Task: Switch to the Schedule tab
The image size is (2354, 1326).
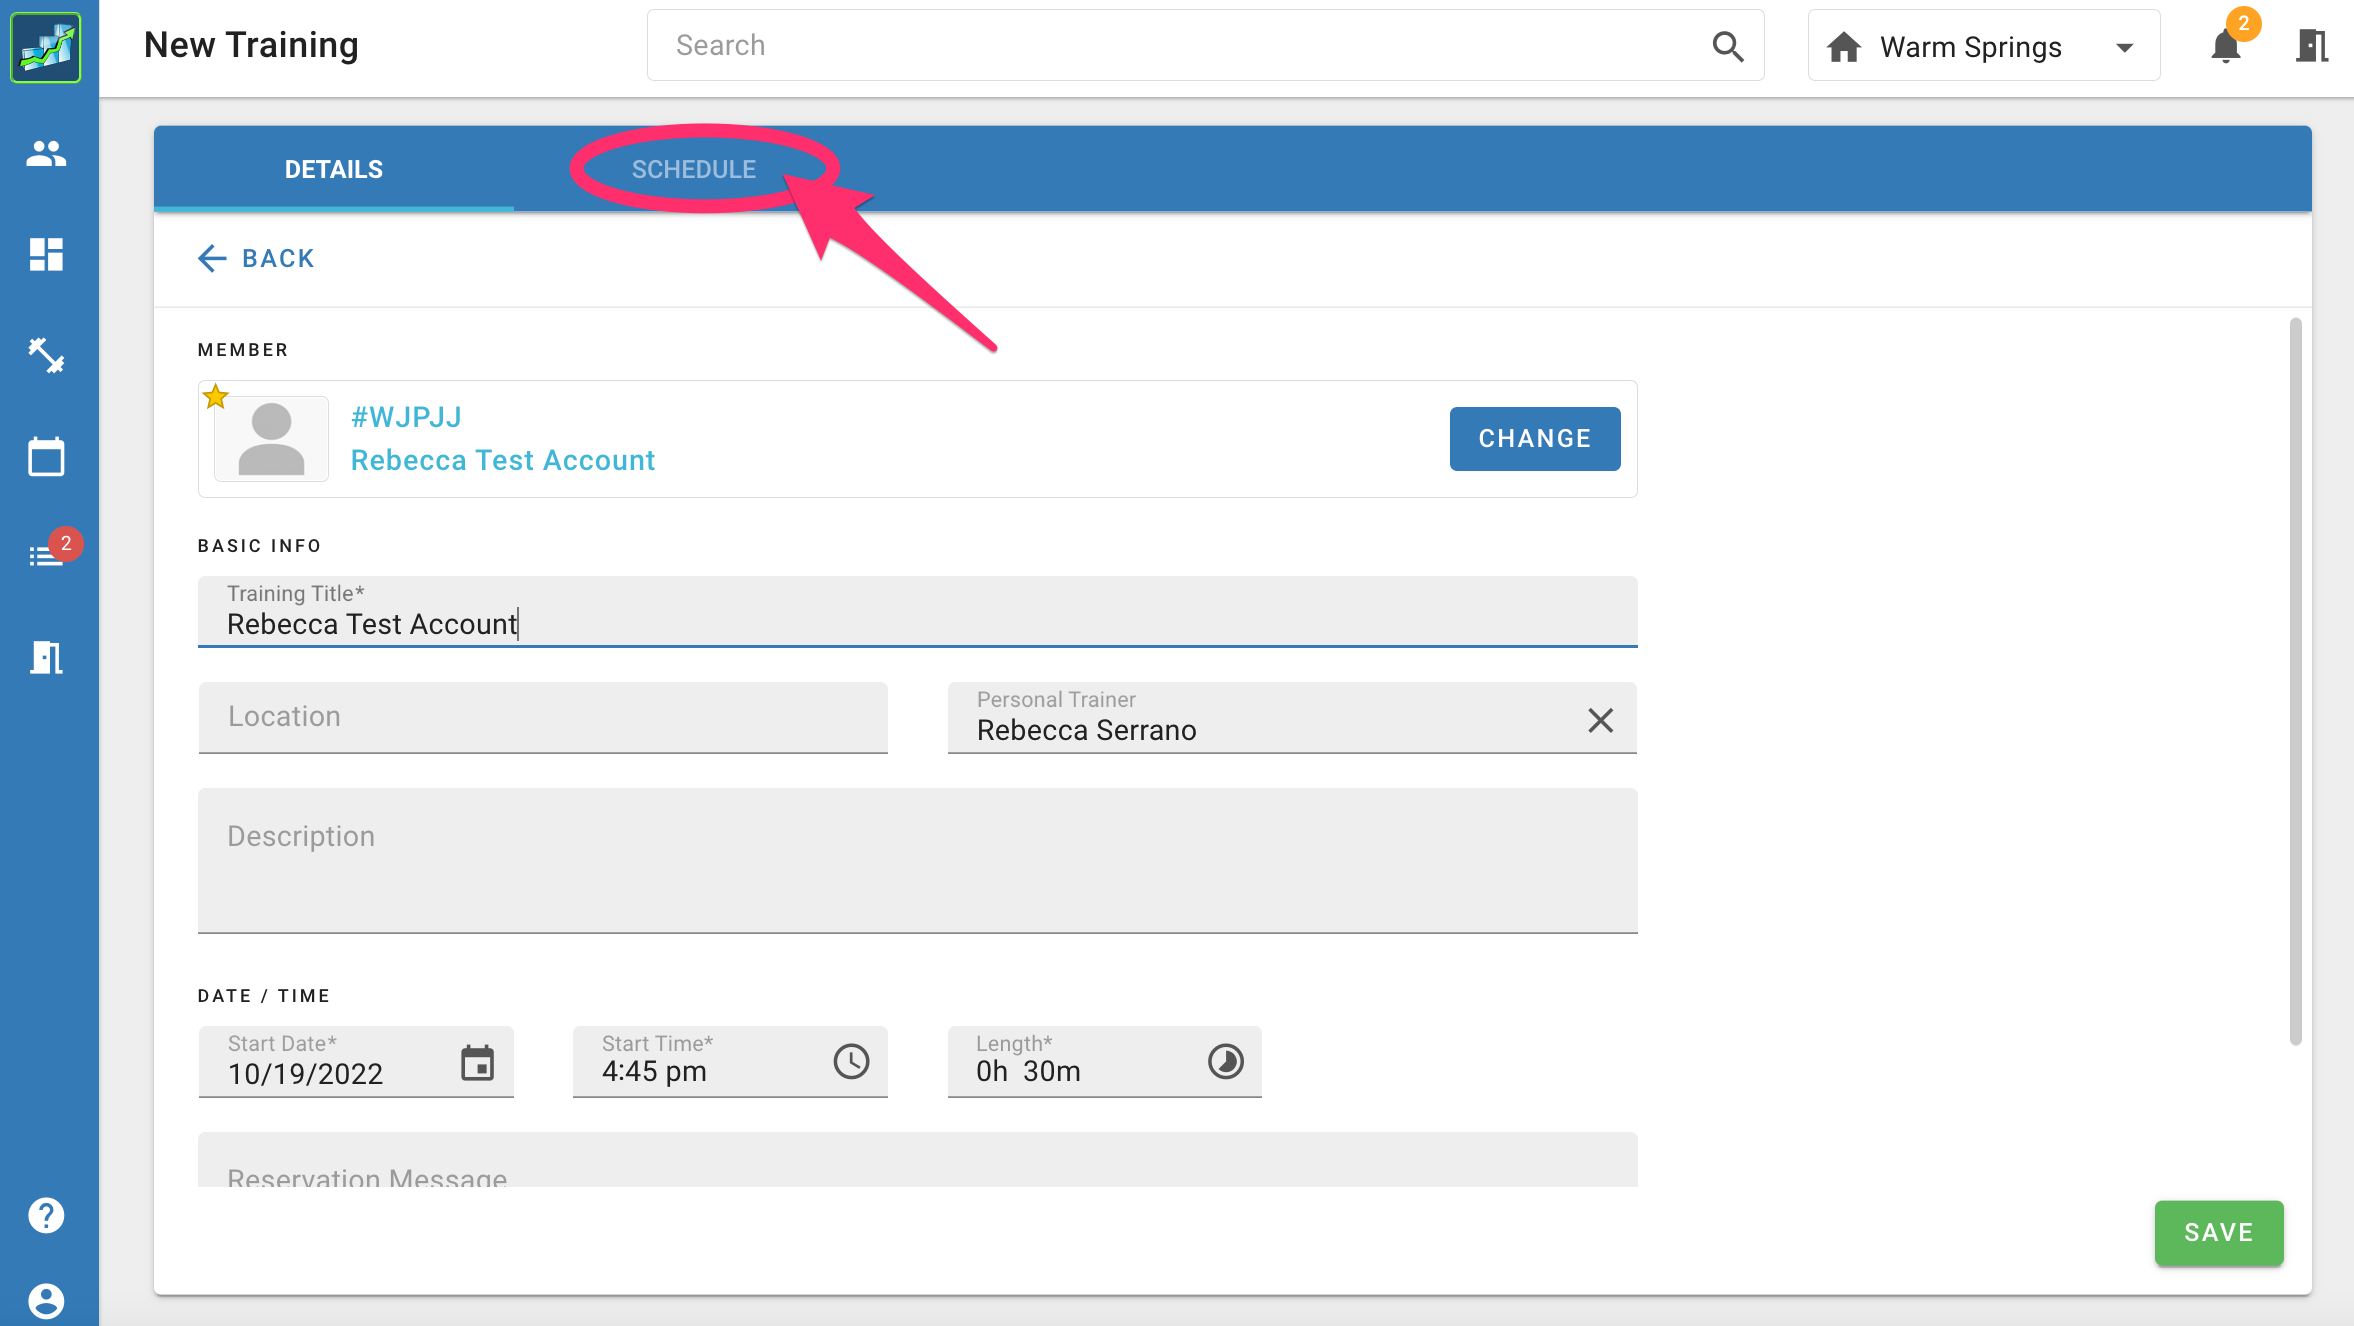Action: [693, 169]
